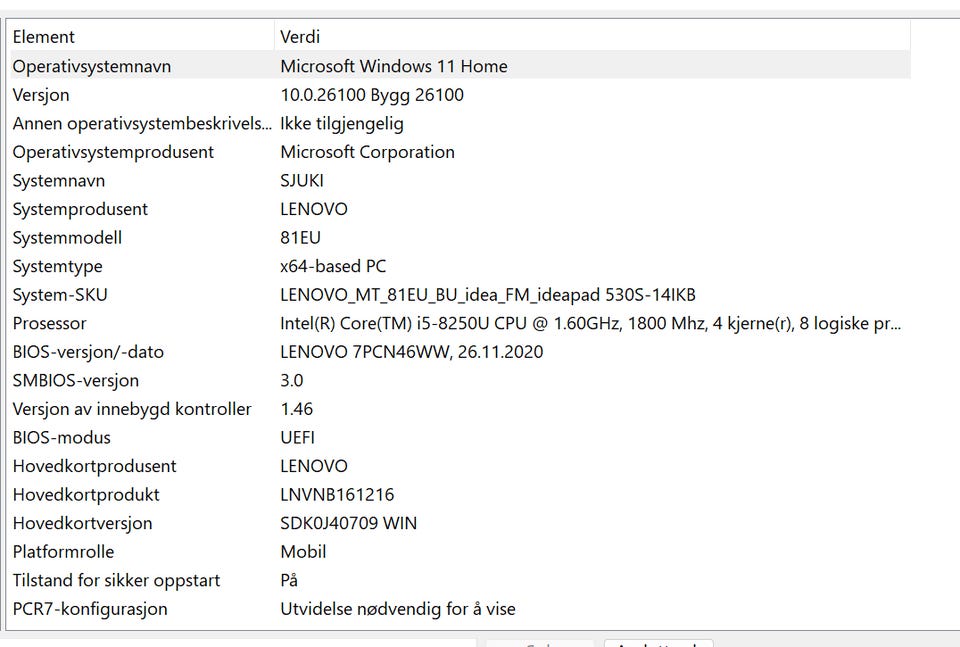Select the value x64-based PC

[333, 266]
